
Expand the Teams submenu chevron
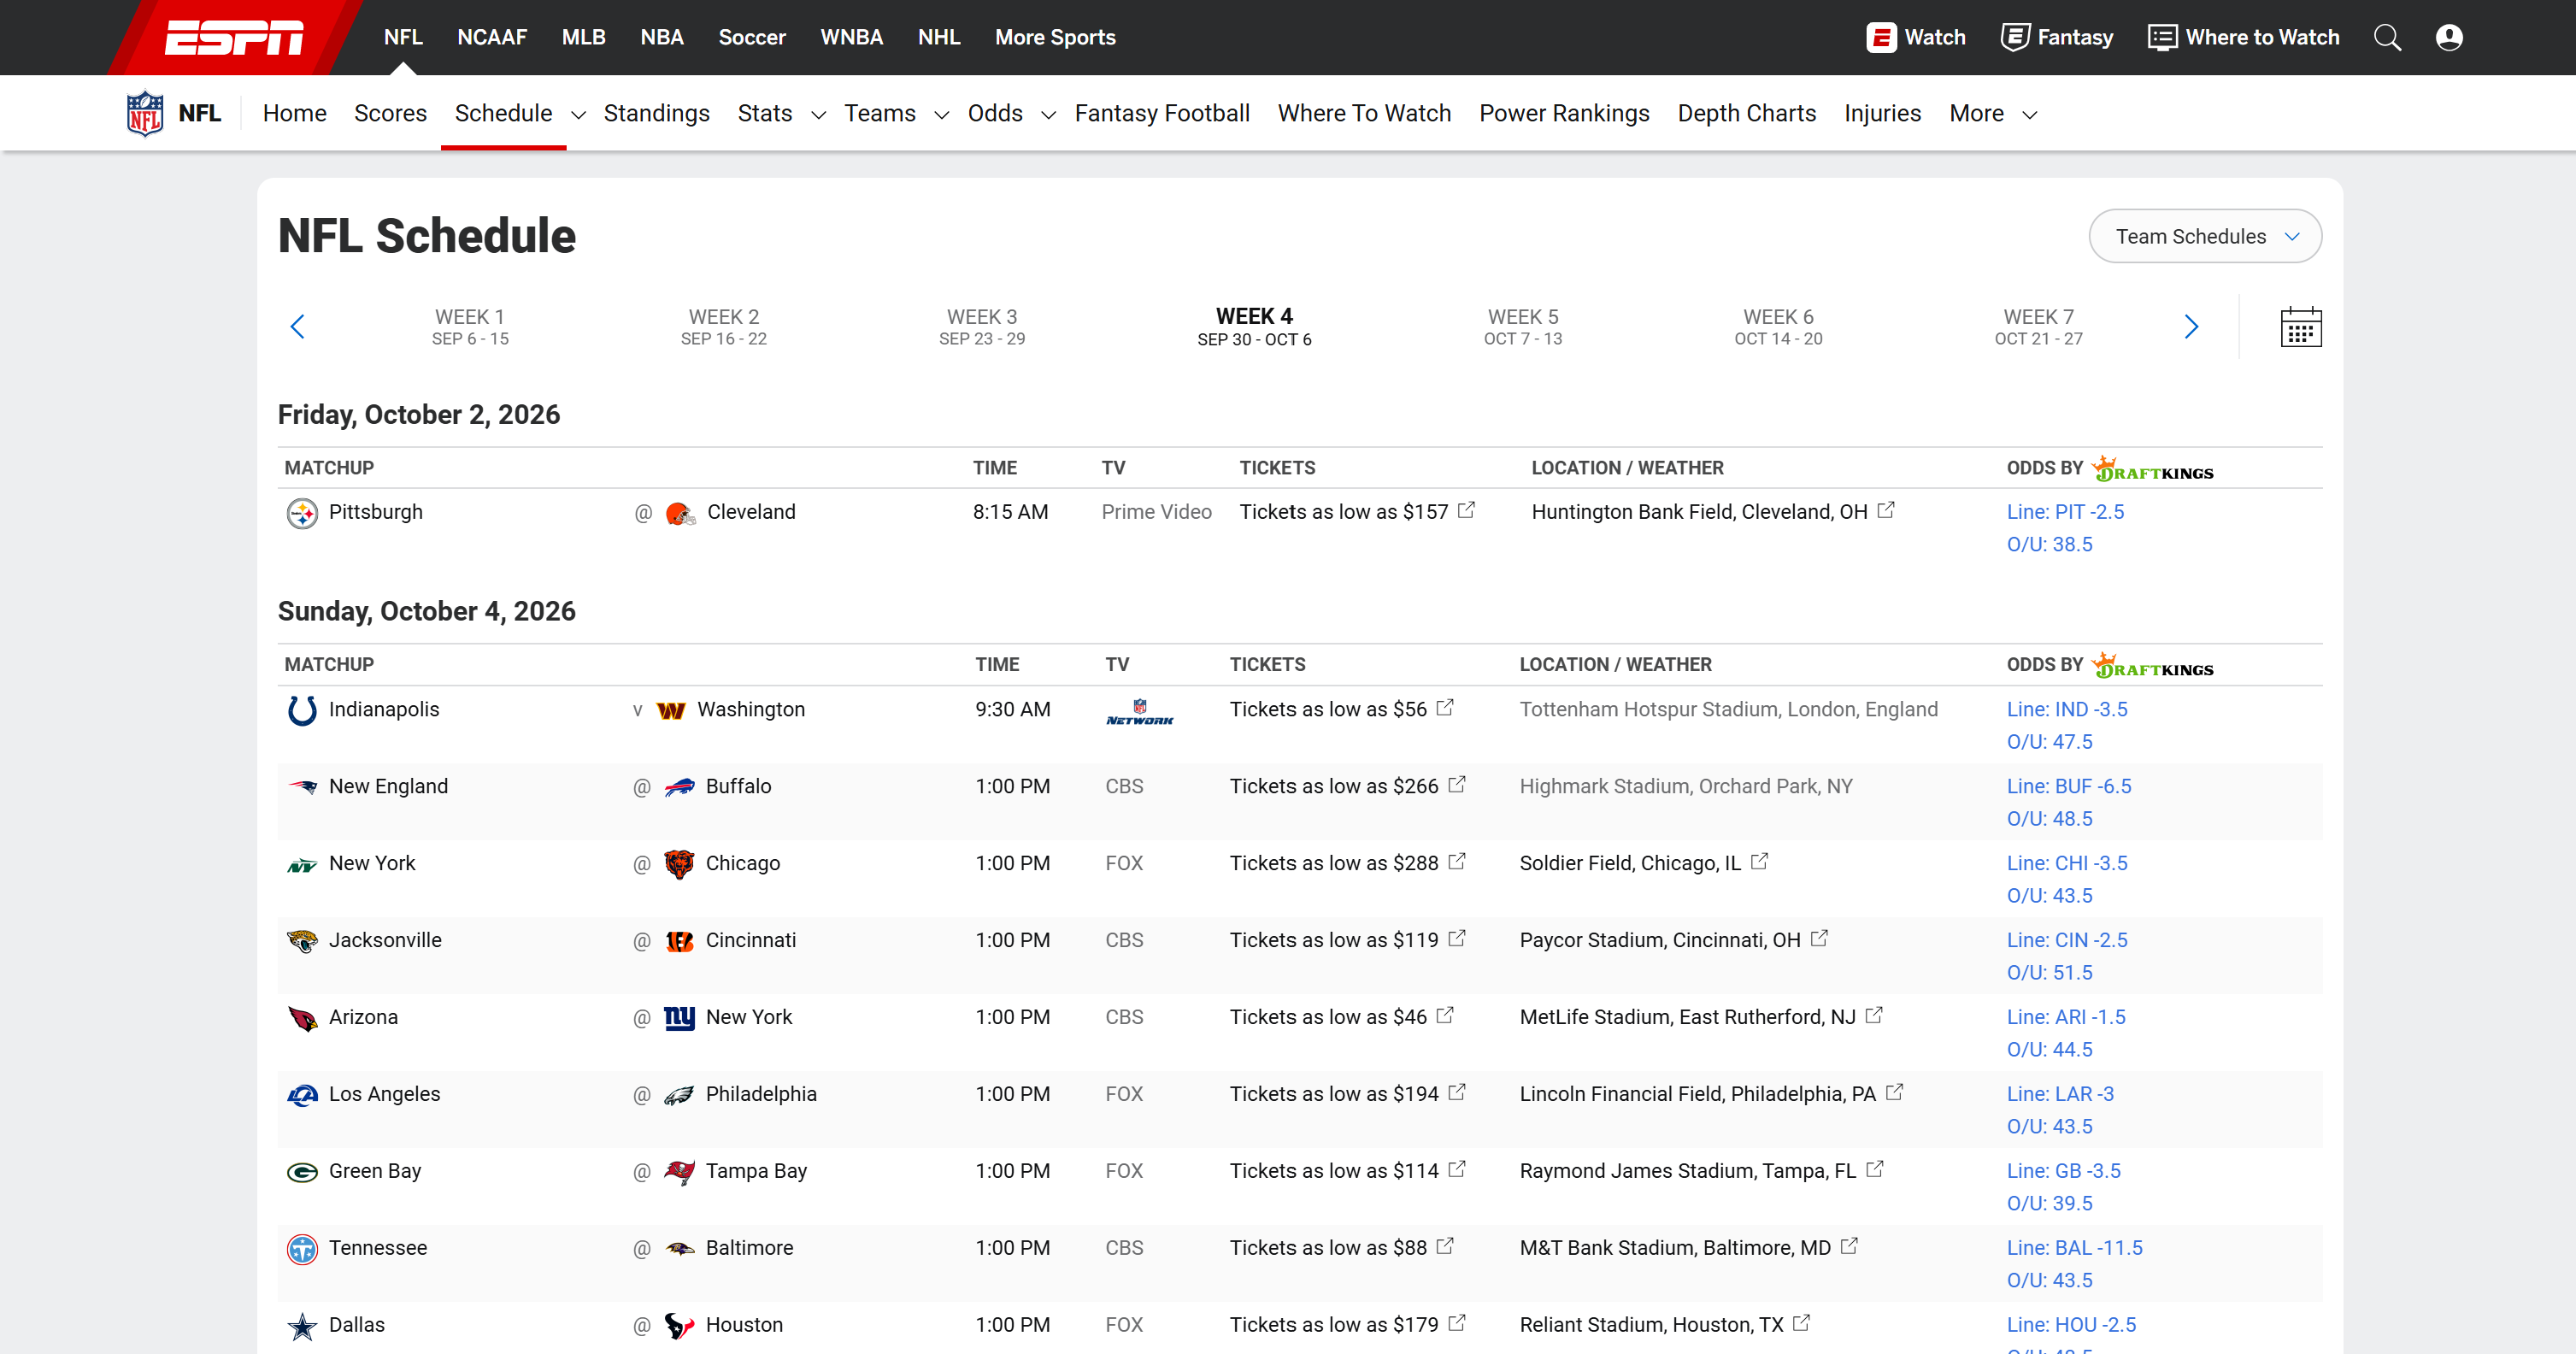click(941, 115)
